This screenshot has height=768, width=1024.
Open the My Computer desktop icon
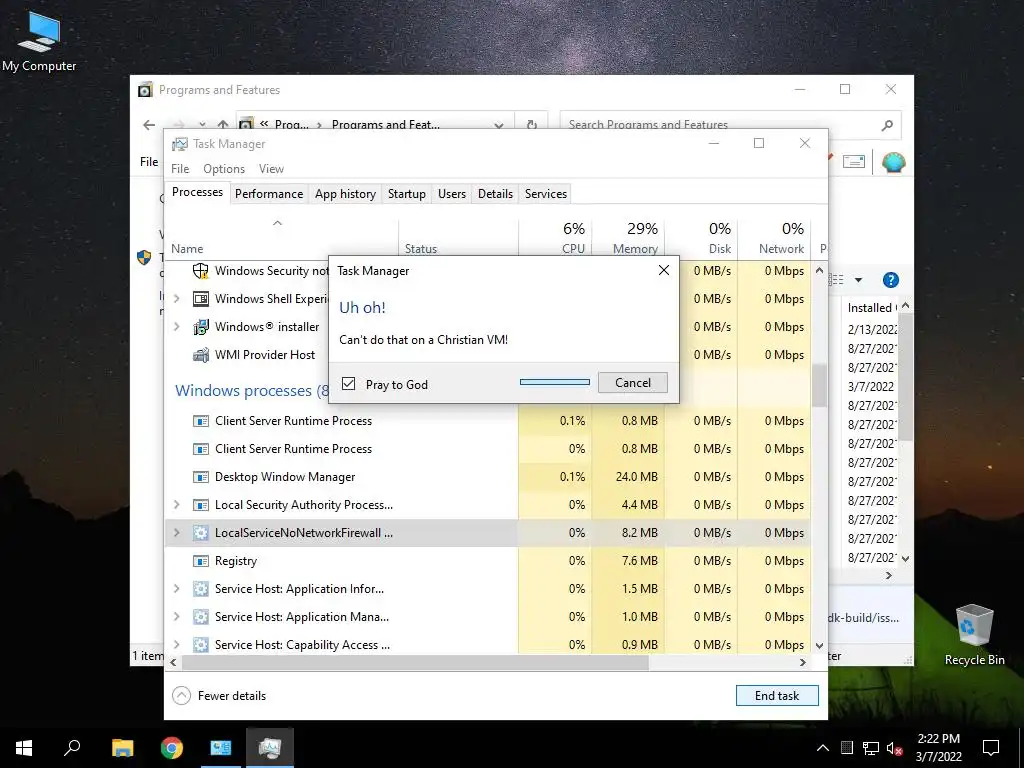pyautogui.click(x=39, y=40)
